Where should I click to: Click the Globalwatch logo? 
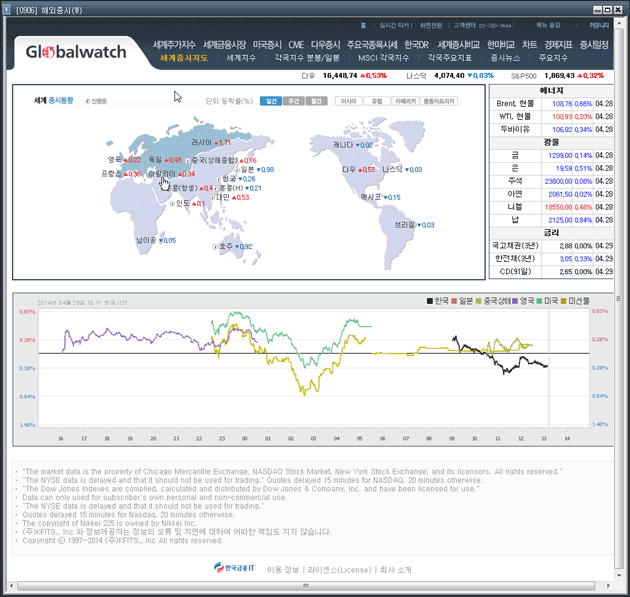76,52
